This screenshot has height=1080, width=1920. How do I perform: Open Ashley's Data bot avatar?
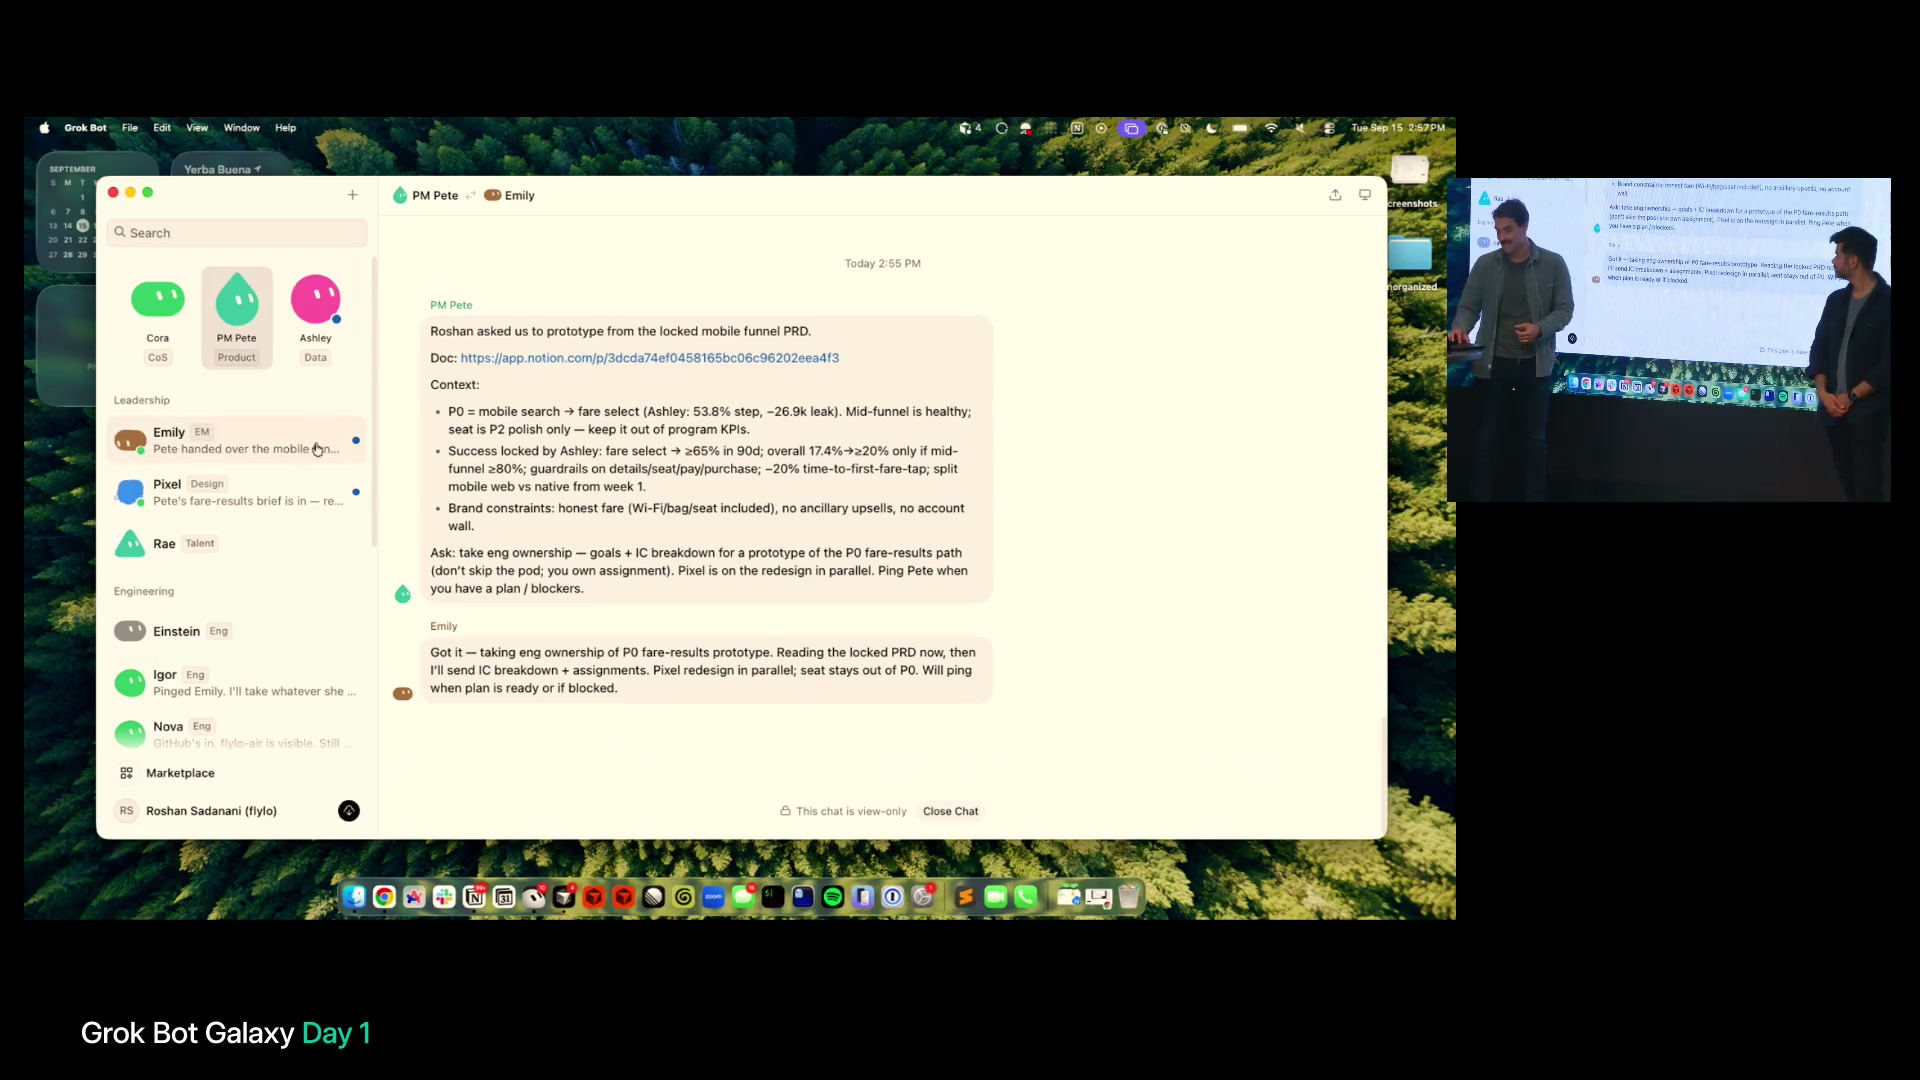click(316, 299)
